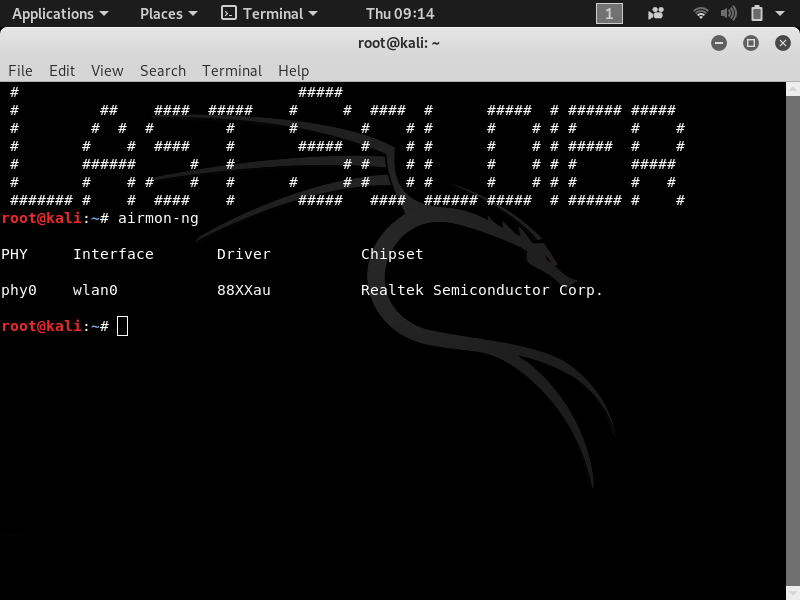Click the screen recorder camera icon
The width and height of the screenshot is (800, 600).
pyautogui.click(x=656, y=14)
